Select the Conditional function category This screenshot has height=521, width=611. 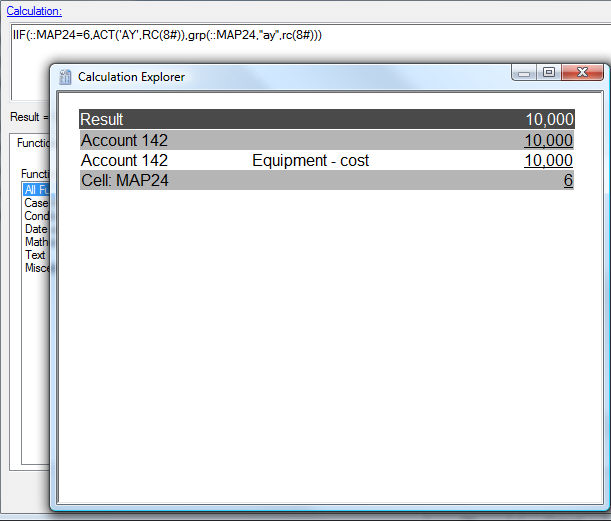coord(37,216)
